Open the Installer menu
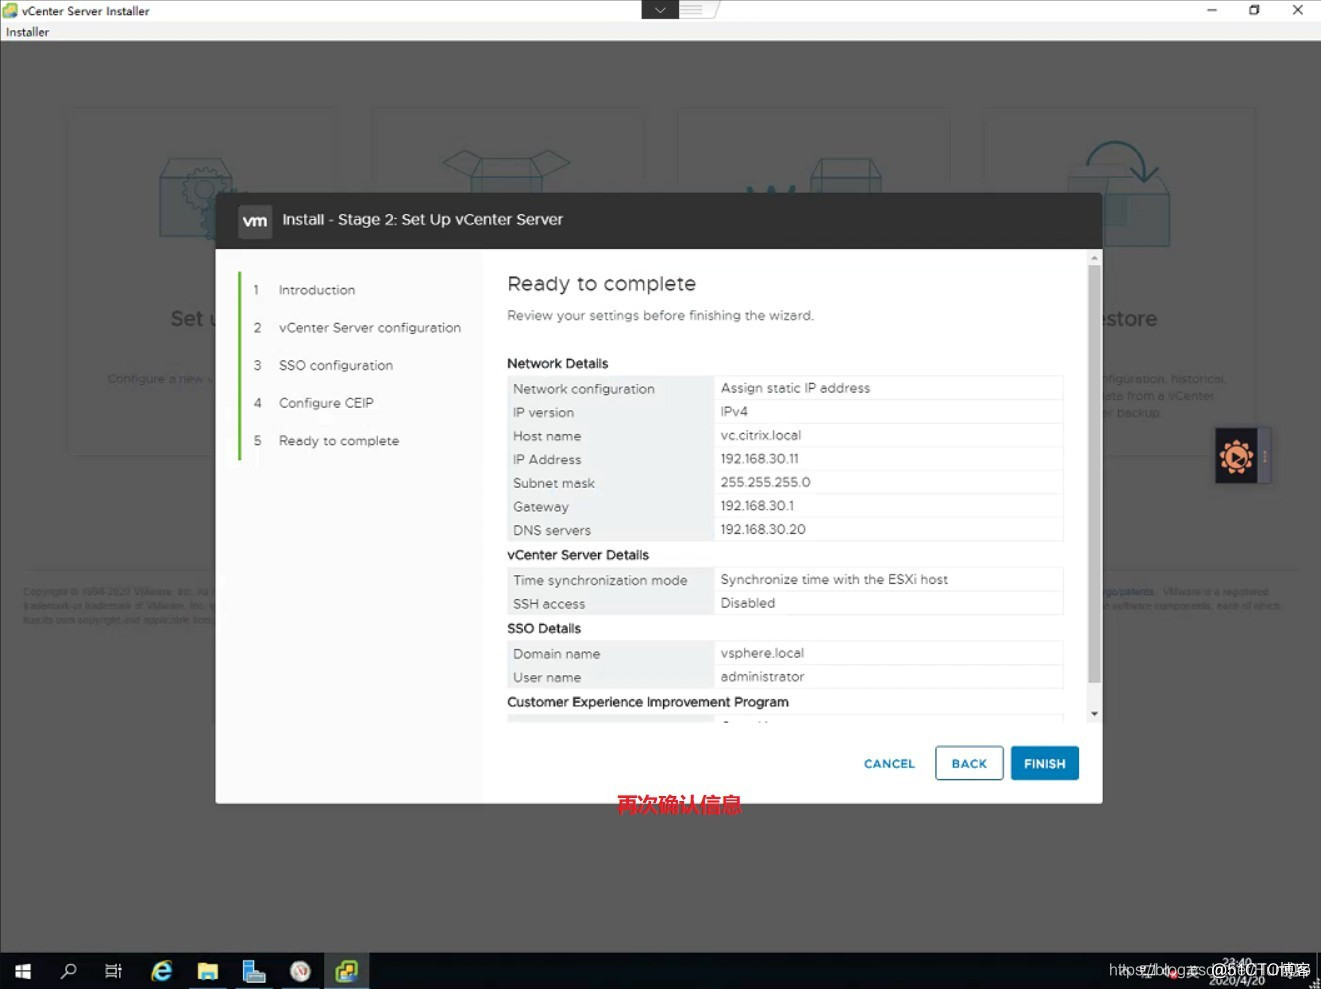The height and width of the screenshot is (989, 1321). [27, 32]
